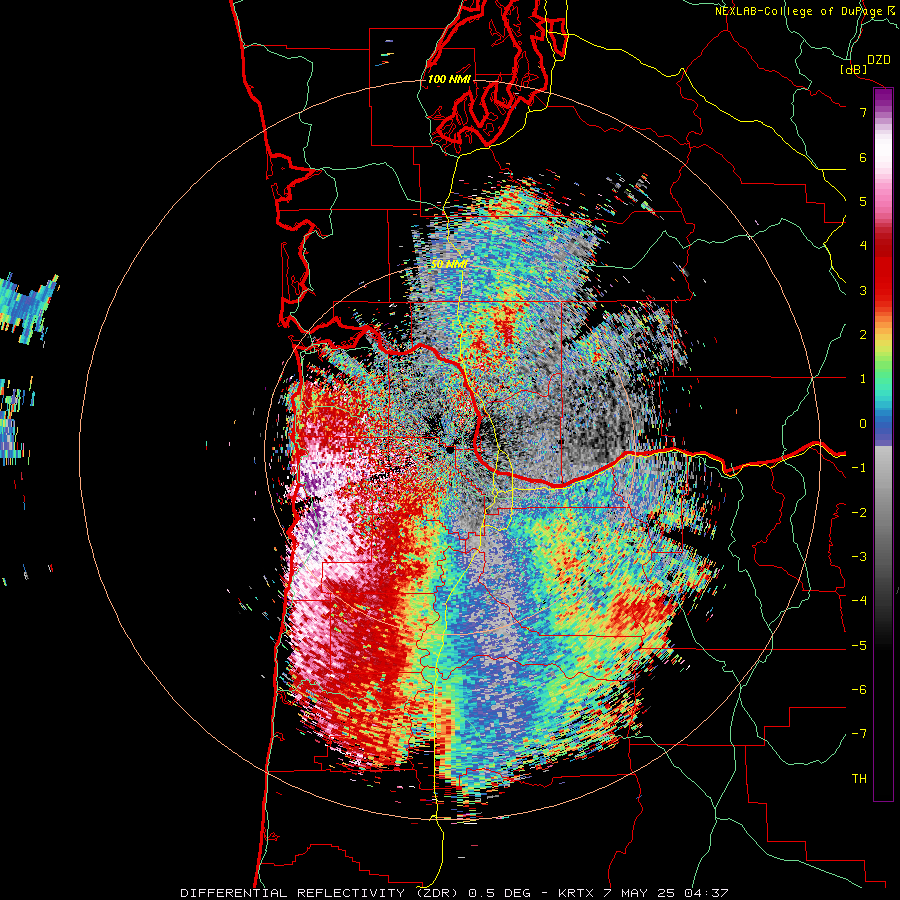Pick the red segment of the color bar
Image resolution: width=900 pixels, height=900 pixels.
[x=883, y=270]
